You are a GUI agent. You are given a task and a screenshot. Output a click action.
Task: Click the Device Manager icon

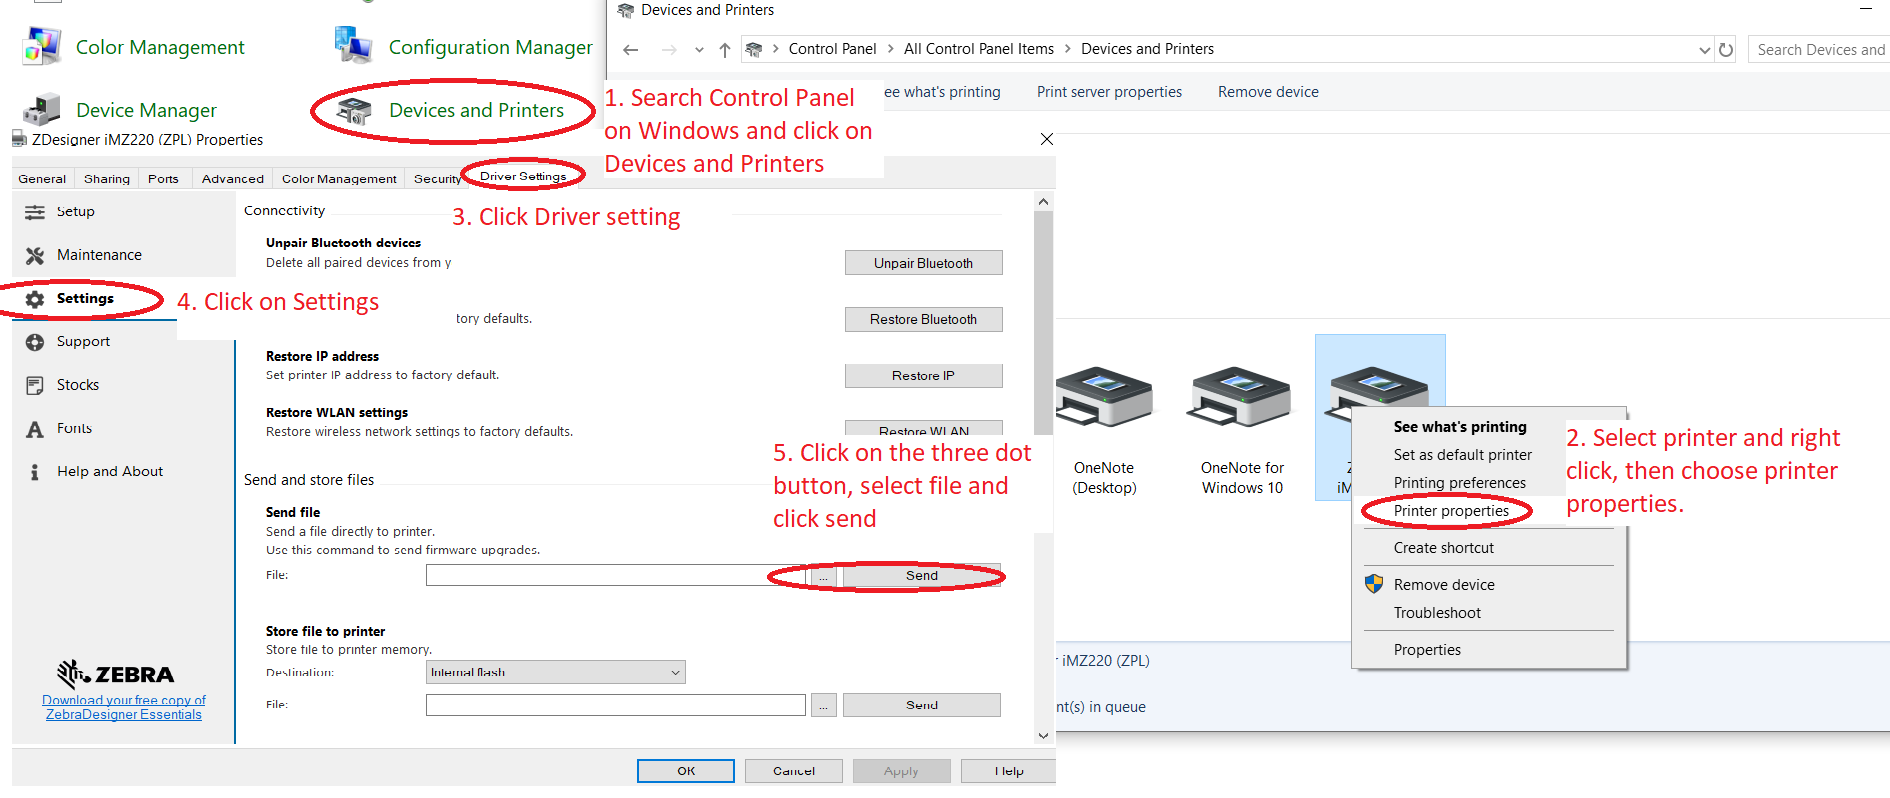[42, 110]
